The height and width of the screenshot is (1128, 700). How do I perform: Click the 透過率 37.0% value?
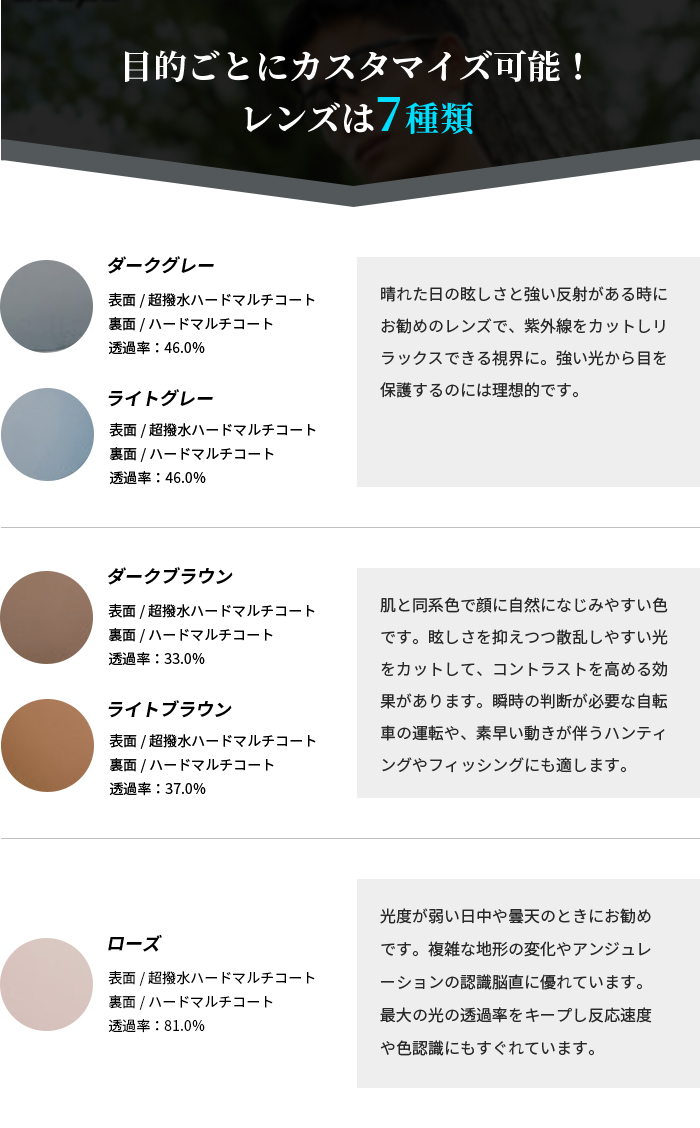point(157,788)
